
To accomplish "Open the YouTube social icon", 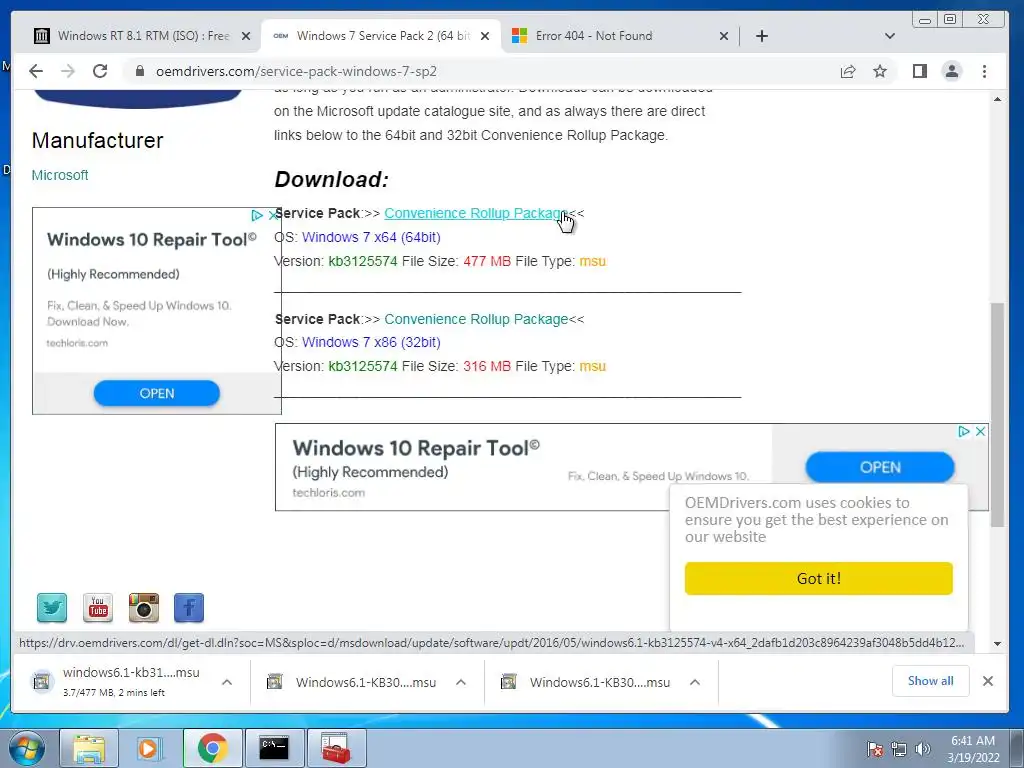I will [97, 607].
